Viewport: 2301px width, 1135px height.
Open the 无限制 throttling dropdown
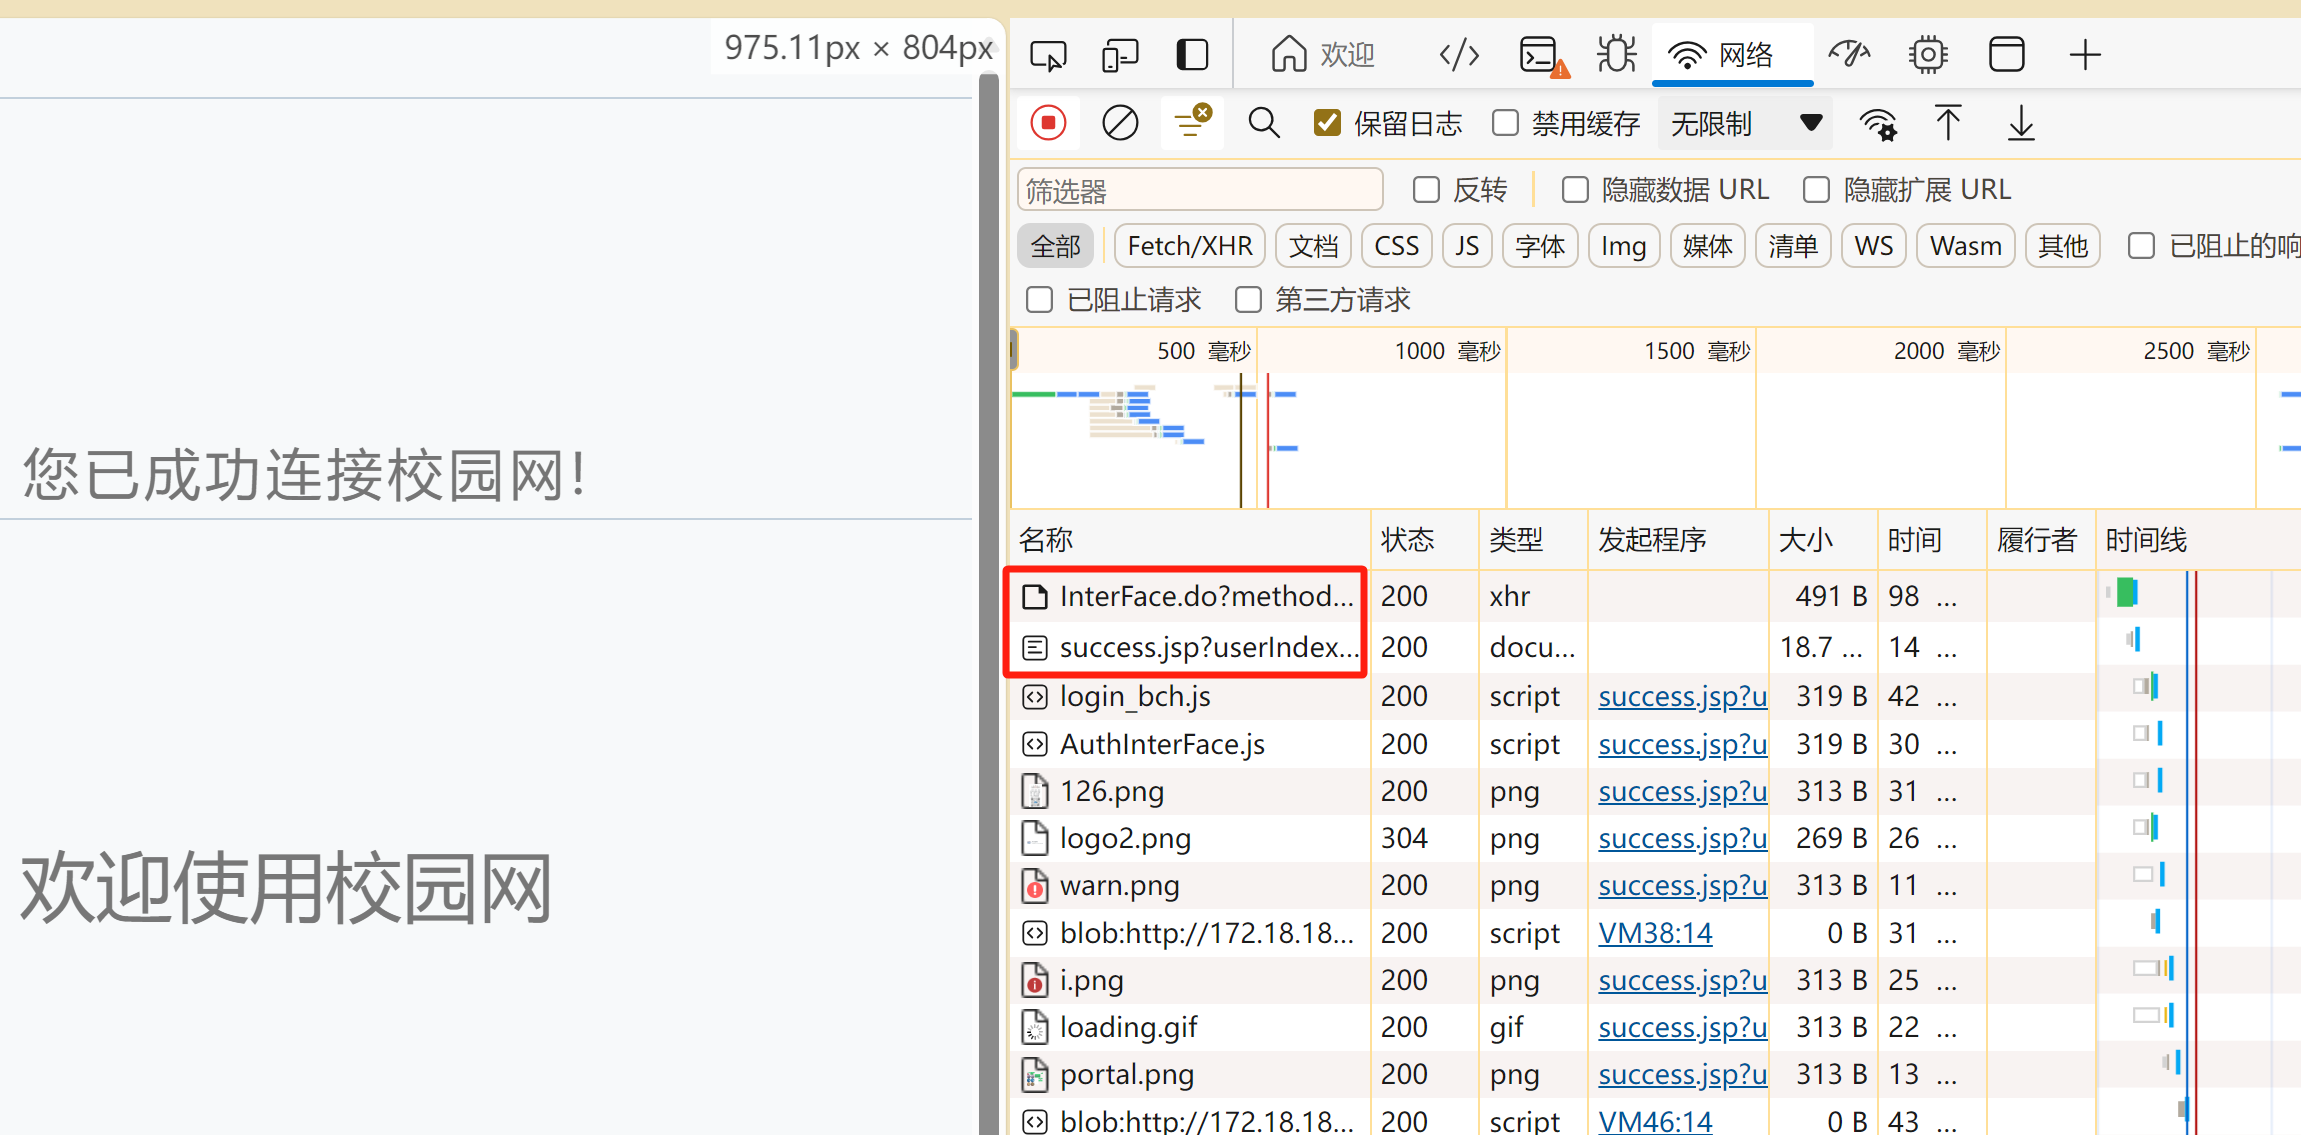point(1745,123)
